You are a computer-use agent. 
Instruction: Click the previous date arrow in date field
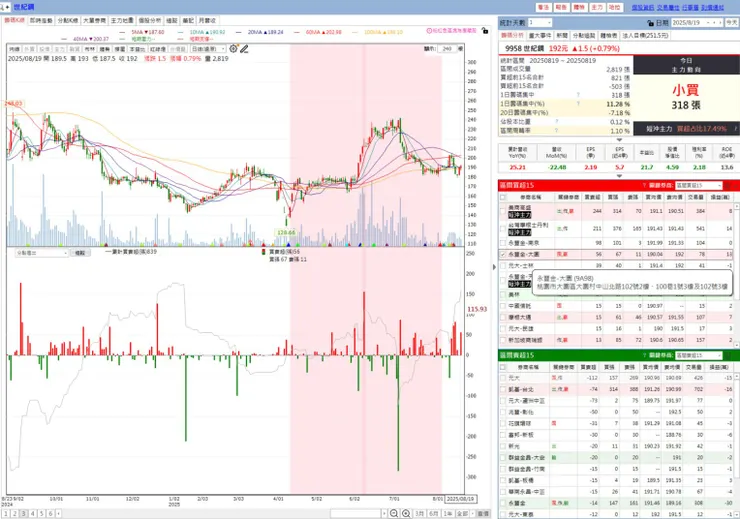(x=714, y=23)
